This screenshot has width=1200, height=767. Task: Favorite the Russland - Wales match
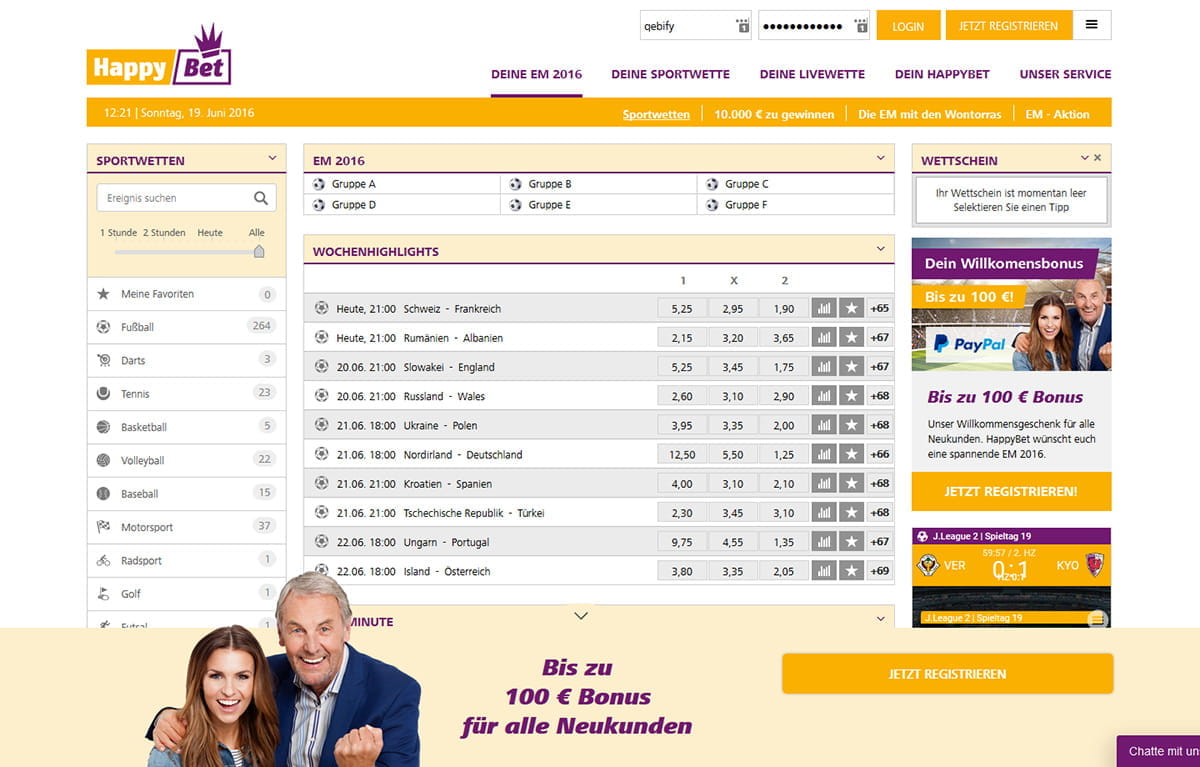click(x=851, y=396)
